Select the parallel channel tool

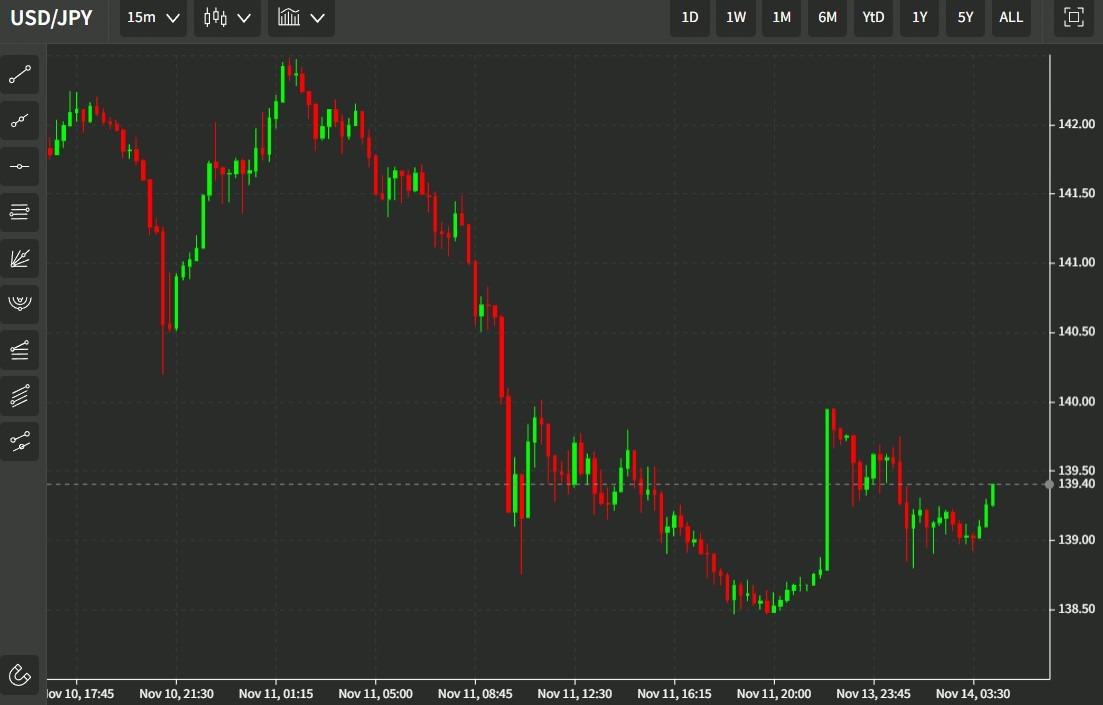(20, 395)
